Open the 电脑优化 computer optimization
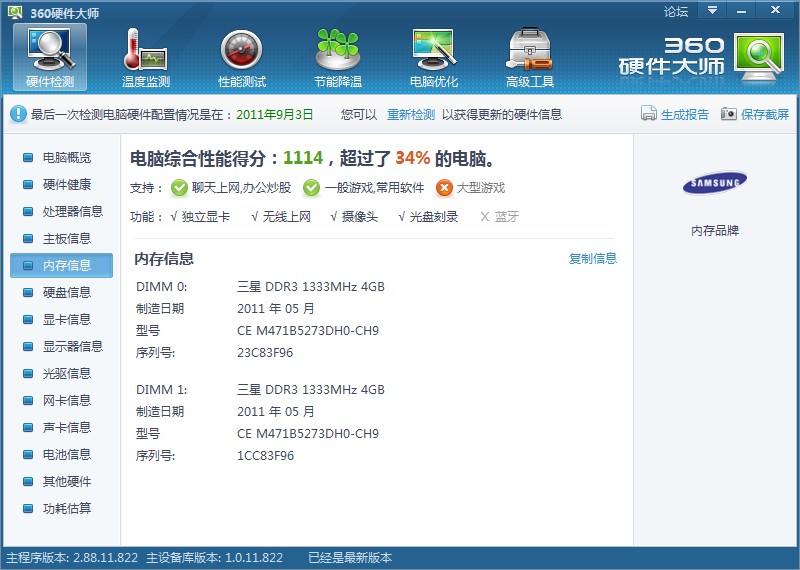The height and width of the screenshot is (570, 800). coord(434,57)
